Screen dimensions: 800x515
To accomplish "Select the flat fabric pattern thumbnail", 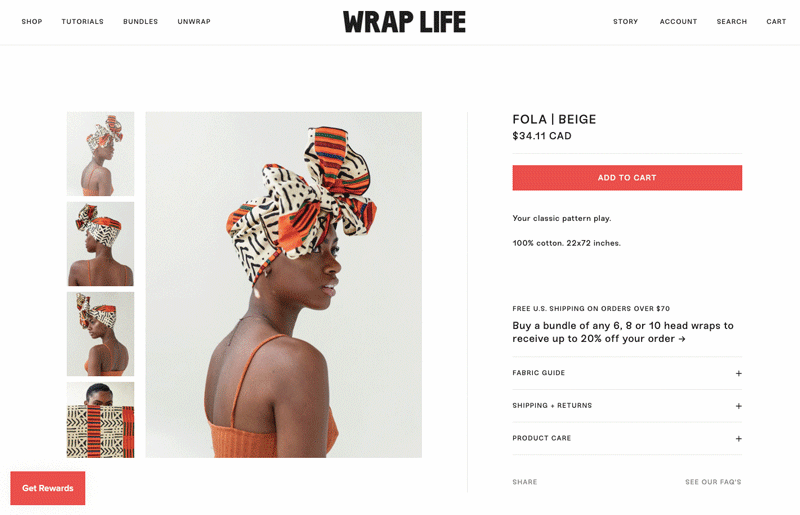I will 101,420.
